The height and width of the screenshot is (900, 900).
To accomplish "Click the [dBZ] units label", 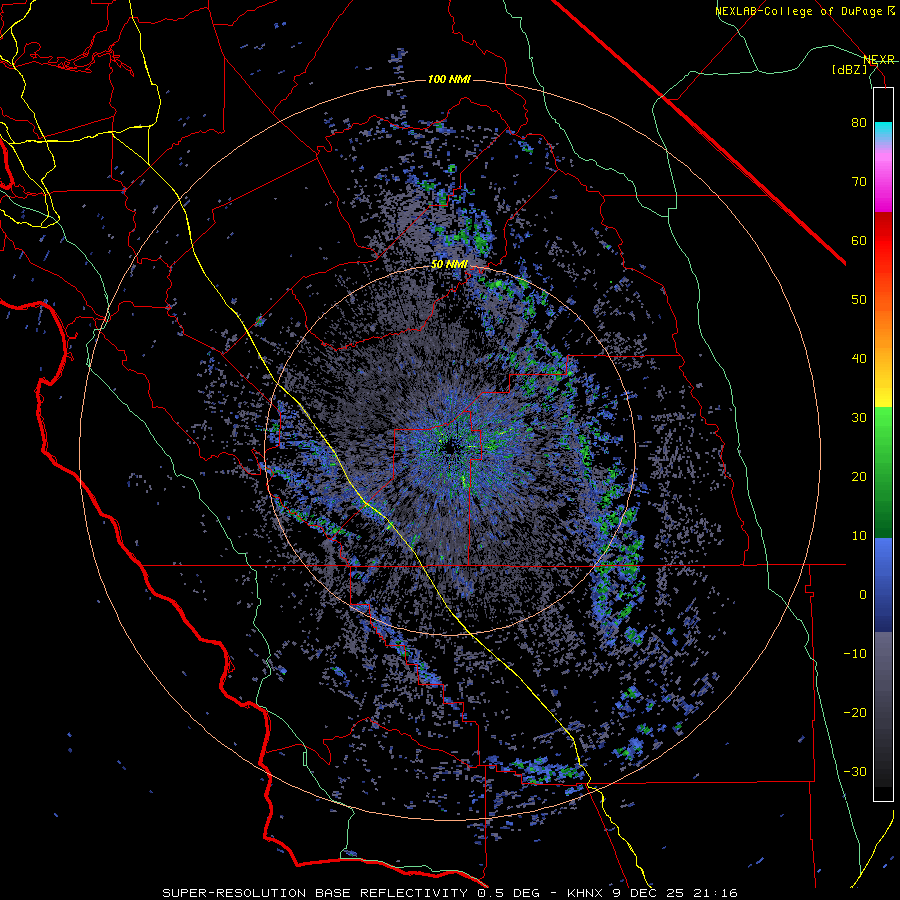I will click(x=850, y=70).
